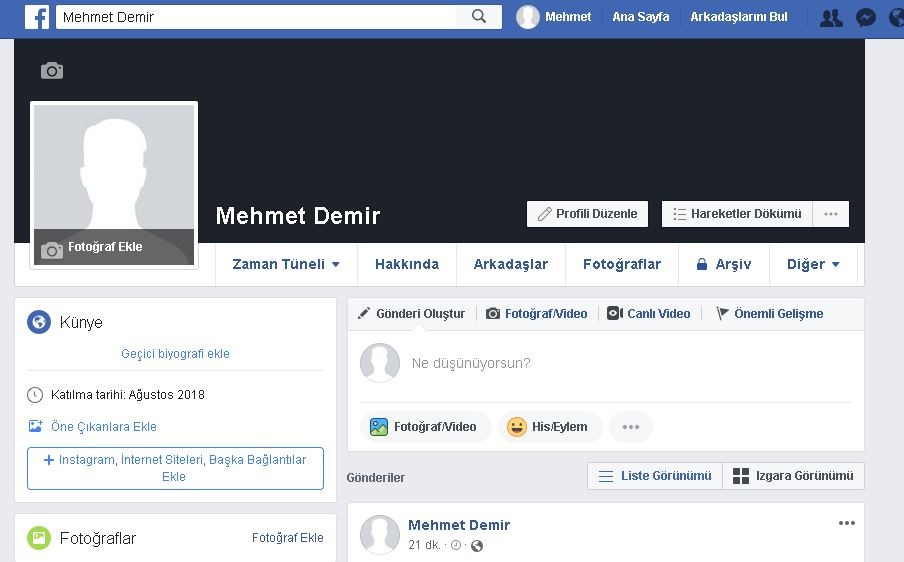Switch to the Arkadaşlar tab
Image resolution: width=904 pixels, height=562 pixels.
pos(511,264)
